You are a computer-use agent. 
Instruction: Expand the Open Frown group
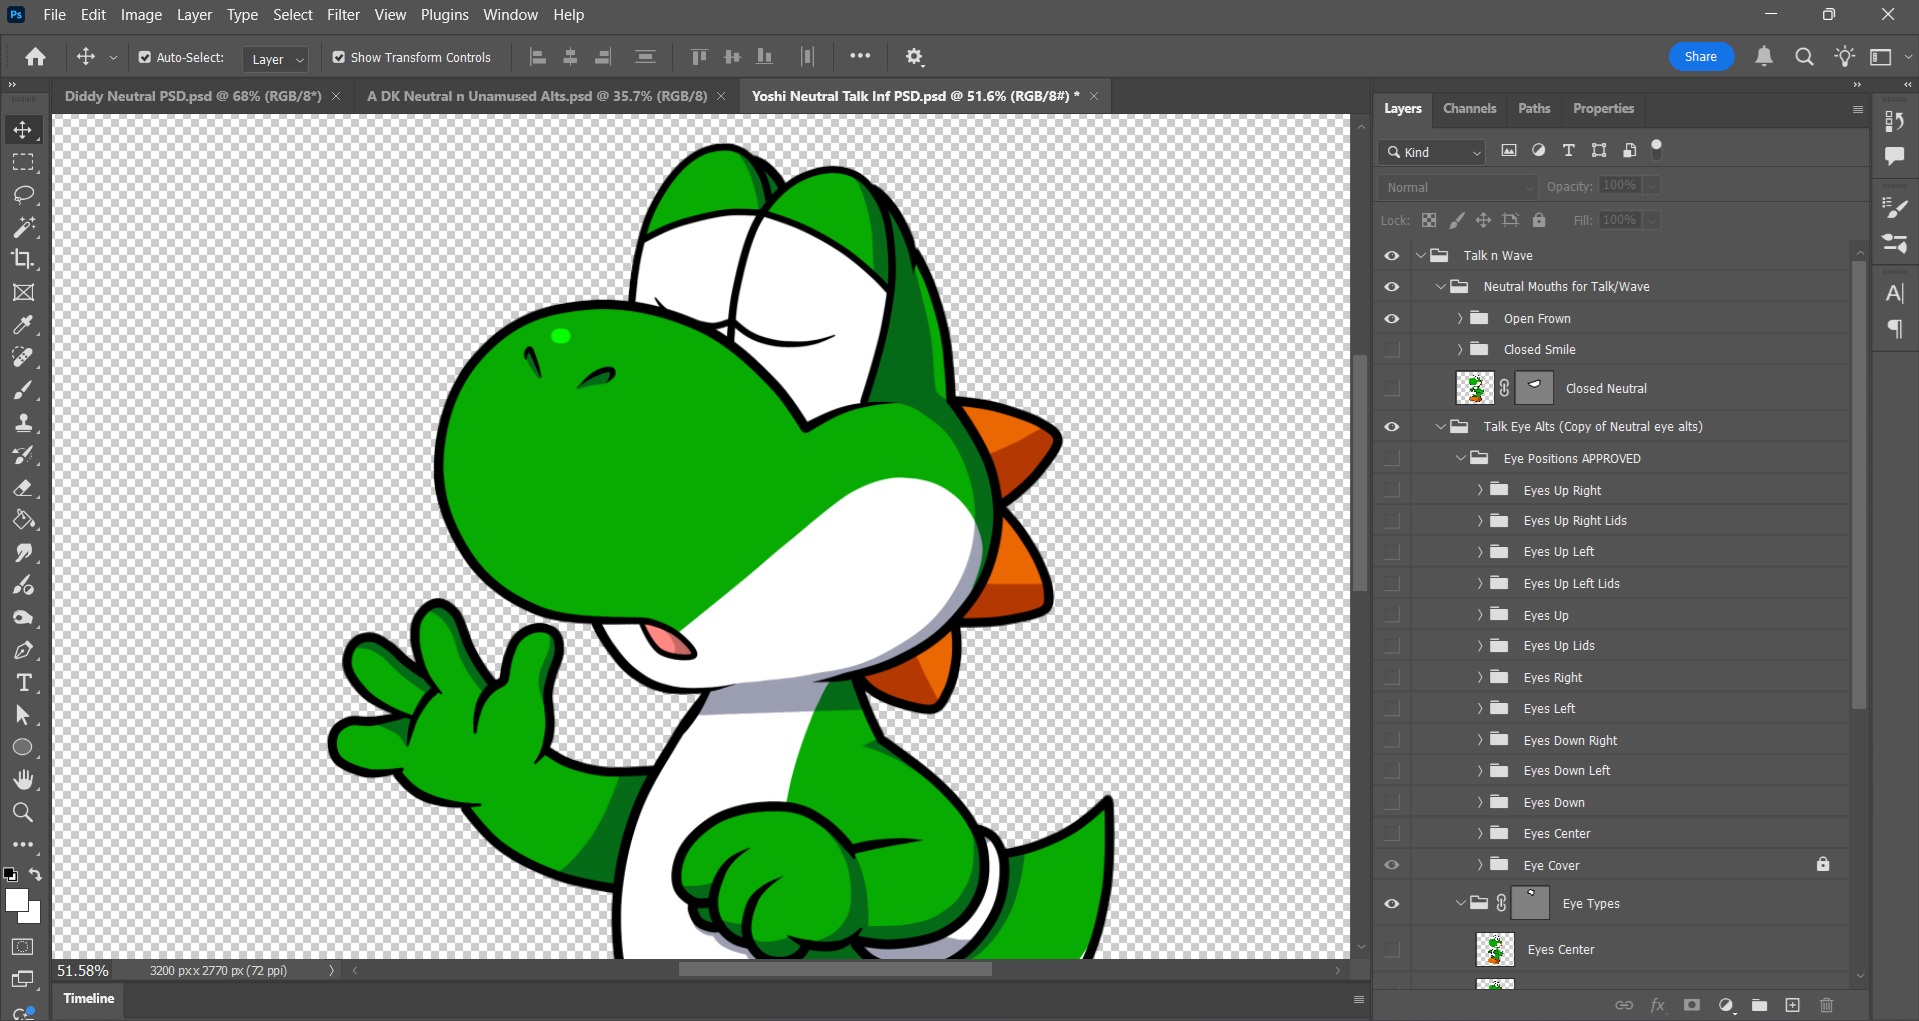1460,319
